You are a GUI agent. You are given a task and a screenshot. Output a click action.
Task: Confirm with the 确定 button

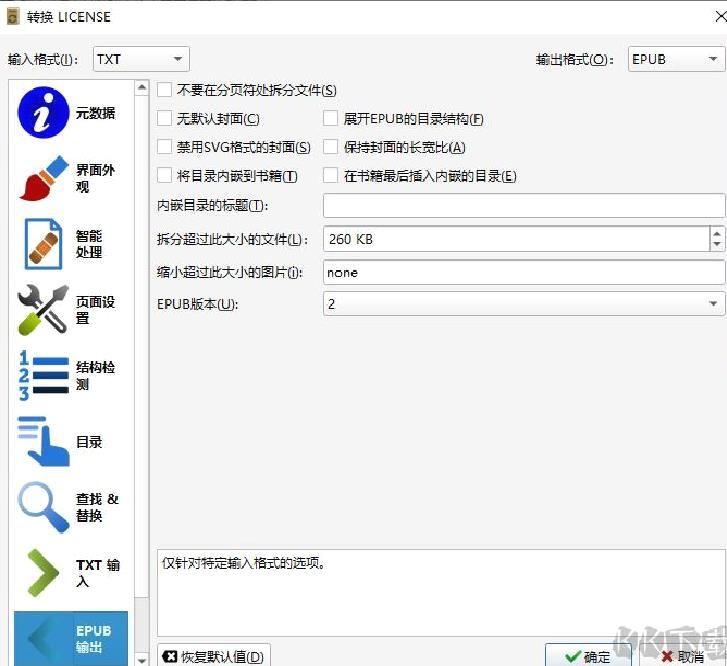pos(588,656)
